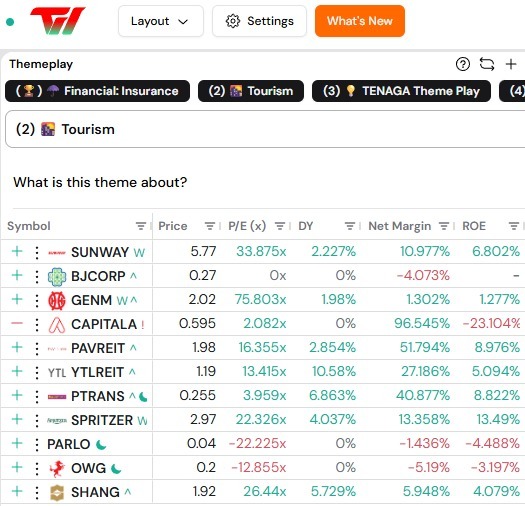Open GENM row three-dot menu
525x506 pixels.
[x=37, y=300]
